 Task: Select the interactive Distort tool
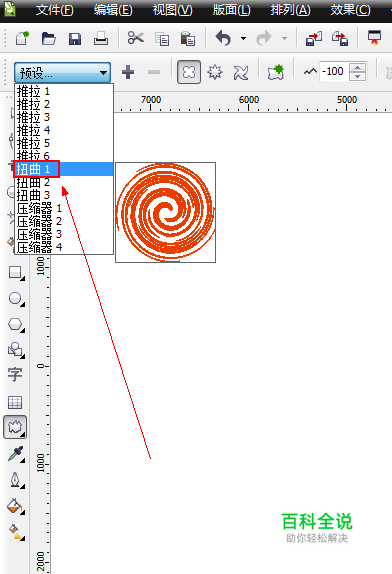[x=15, y=427]
